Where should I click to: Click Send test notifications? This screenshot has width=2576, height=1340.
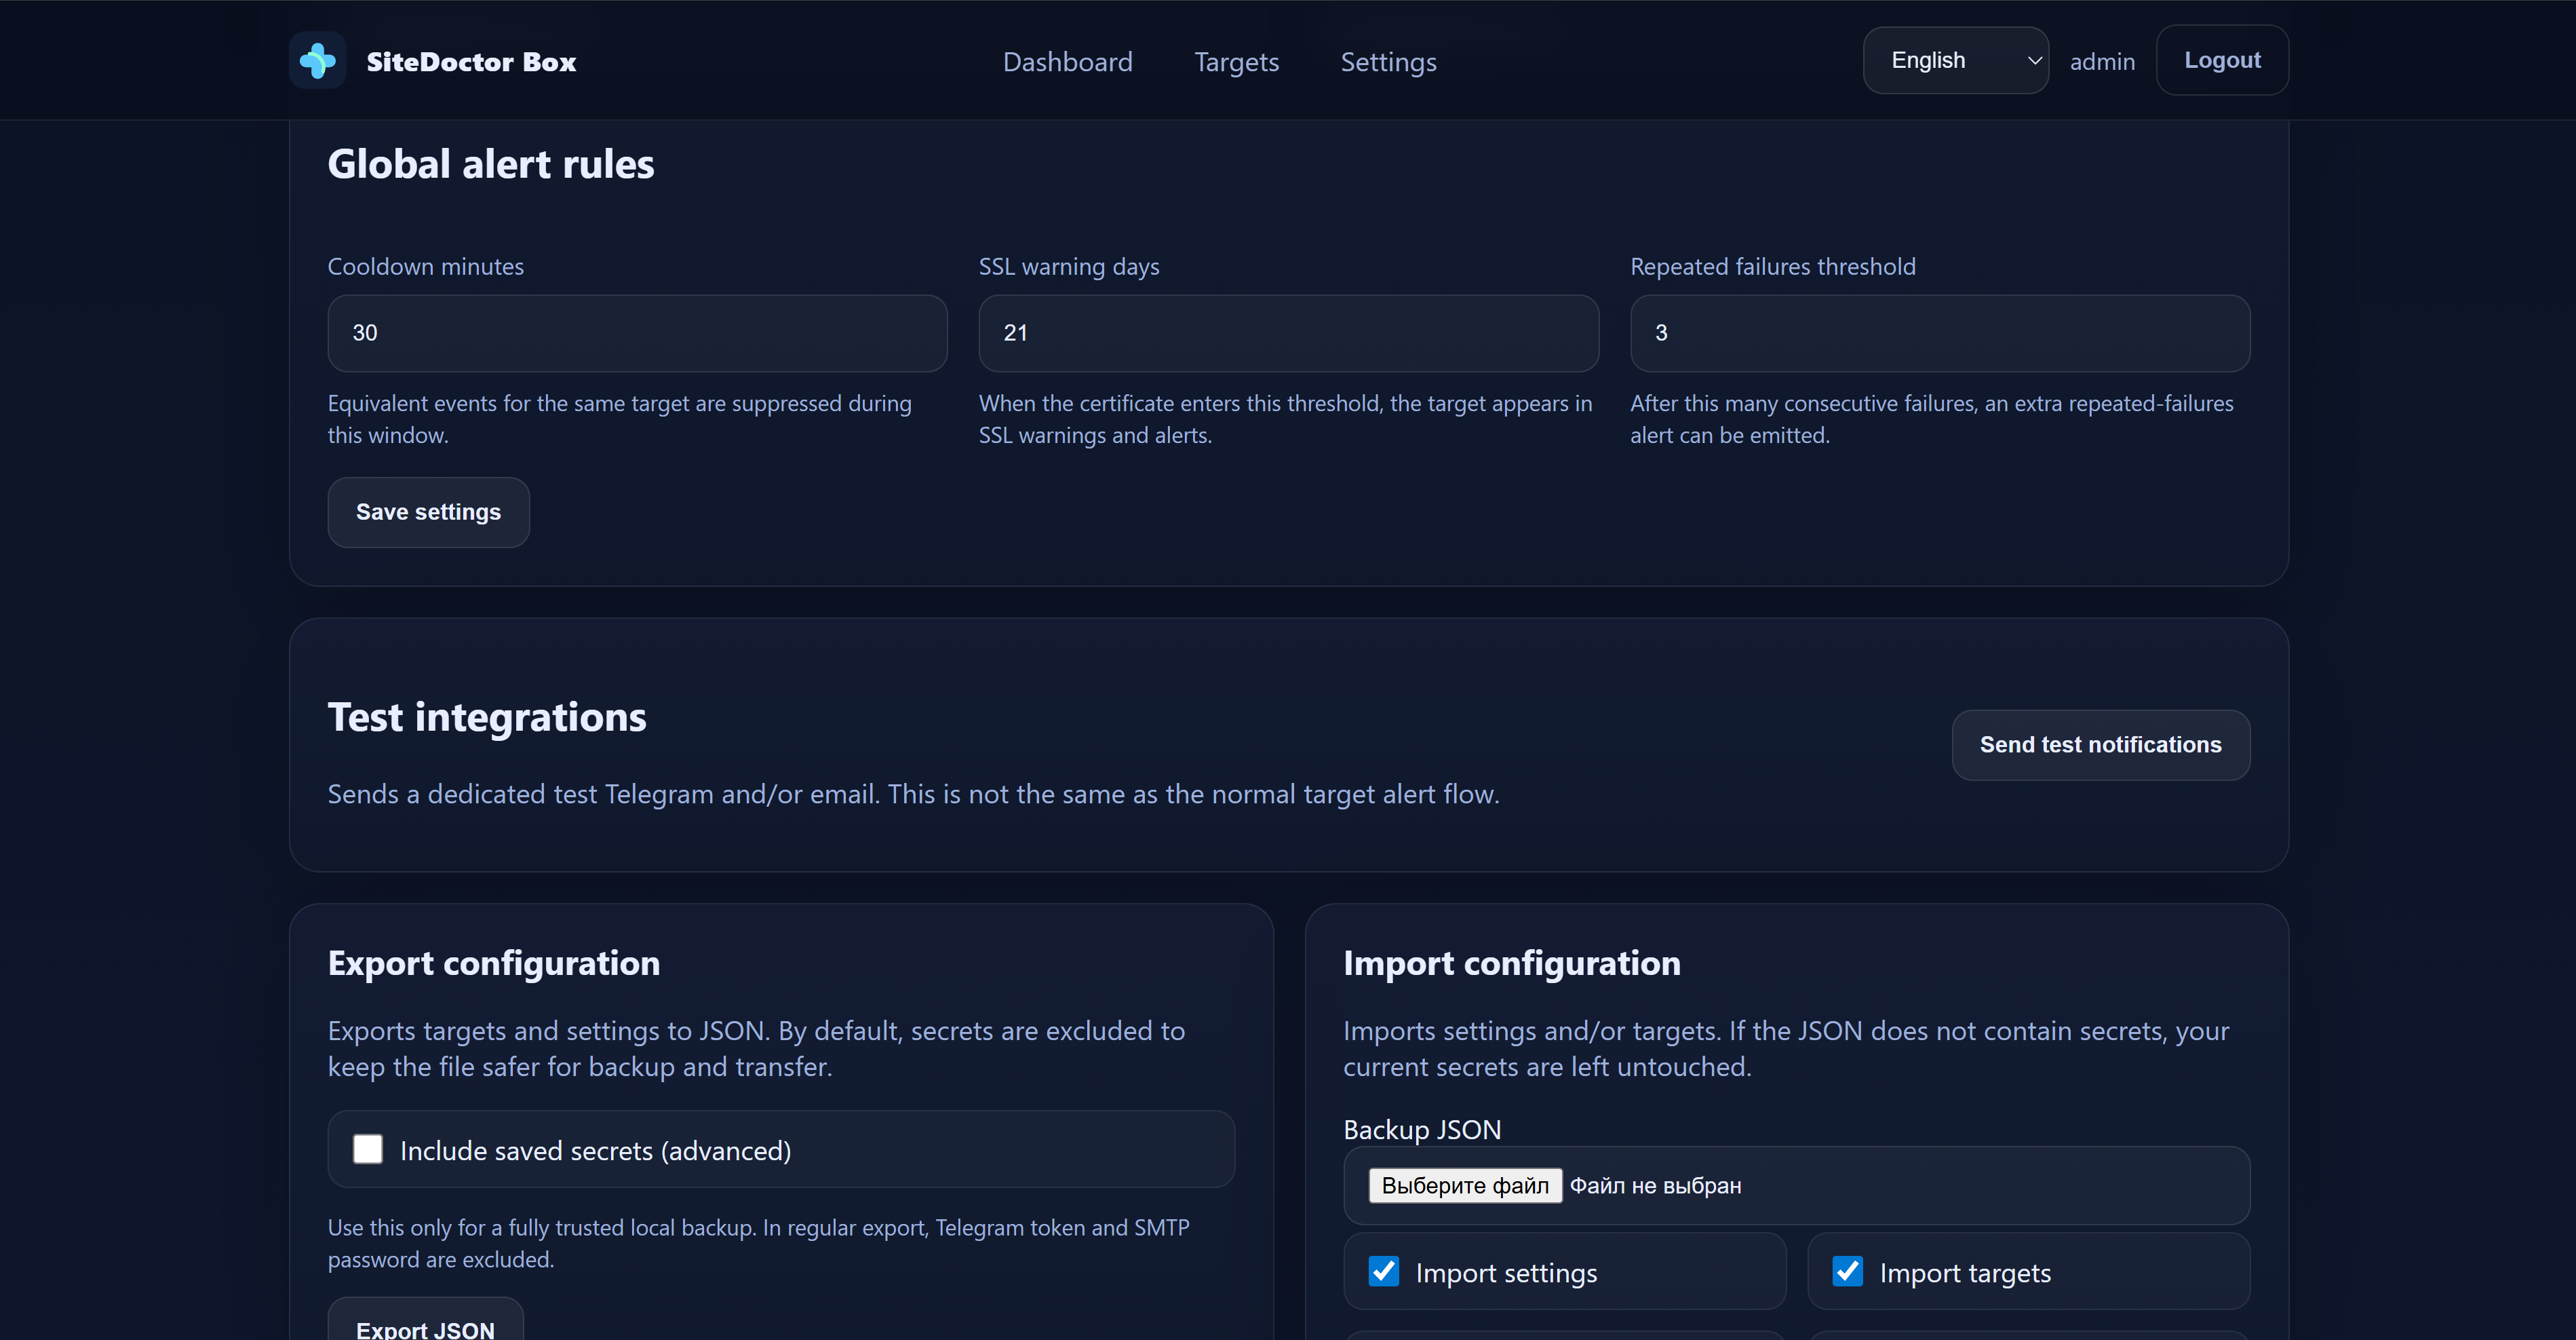click(x=2100, y=745)
